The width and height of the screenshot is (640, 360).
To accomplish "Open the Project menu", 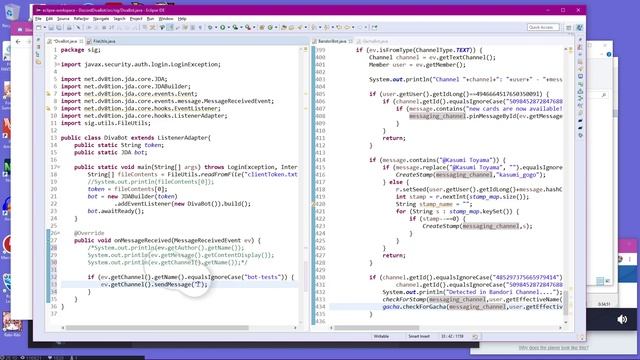I will pos(136,19).
